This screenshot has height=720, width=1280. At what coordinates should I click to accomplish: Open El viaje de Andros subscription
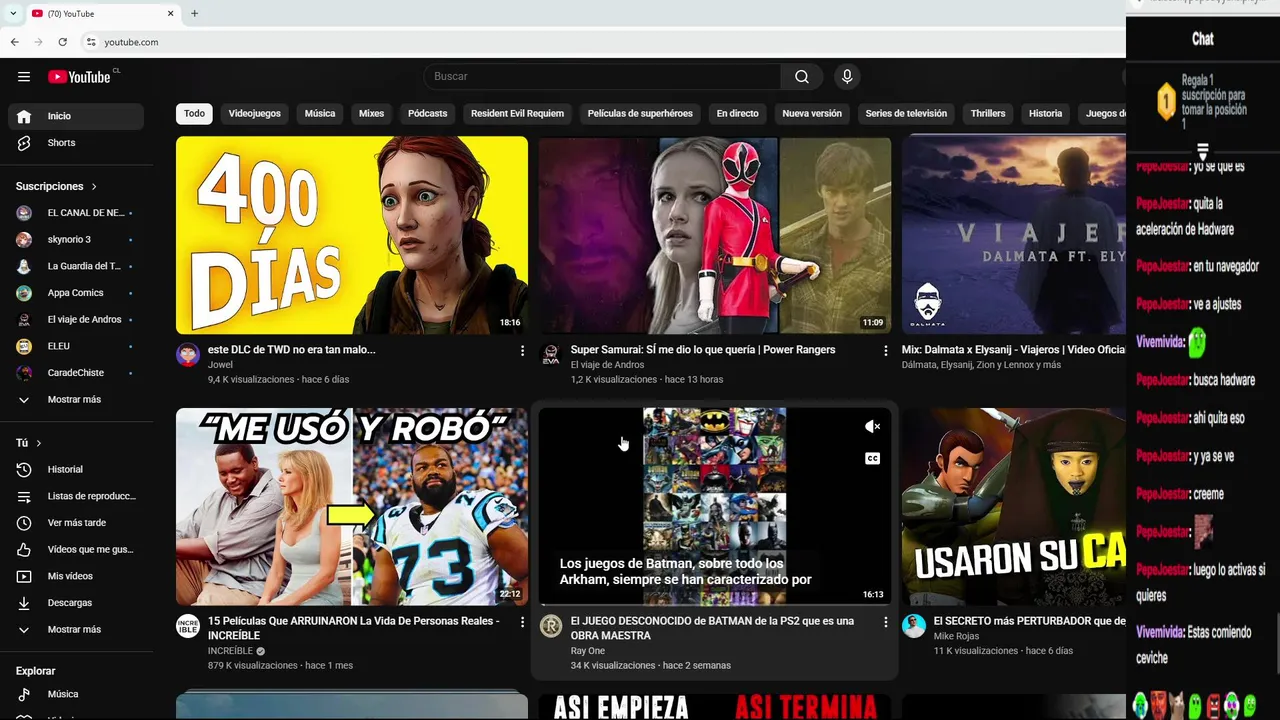[x=76, y=320]
